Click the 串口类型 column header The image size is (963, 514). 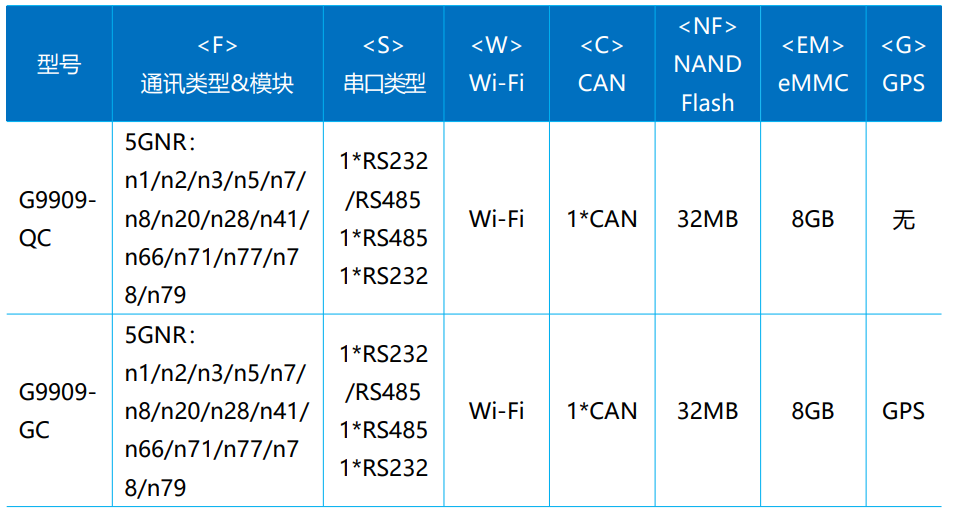[384, 65]
